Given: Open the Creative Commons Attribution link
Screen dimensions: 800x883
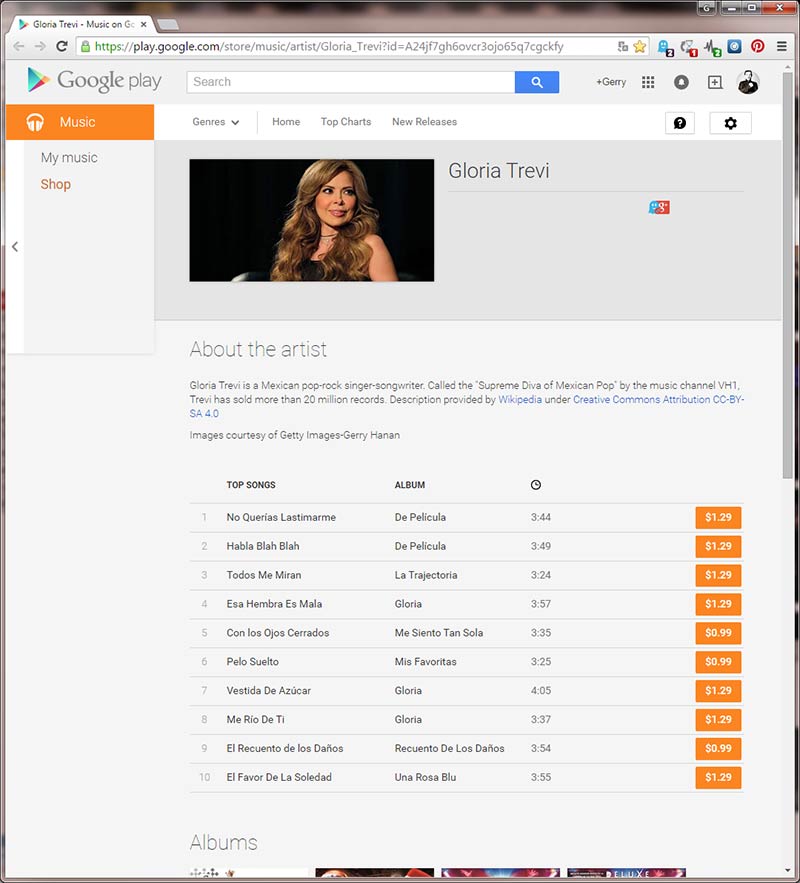Looking at the screenshot, I should tap(659, 399).
